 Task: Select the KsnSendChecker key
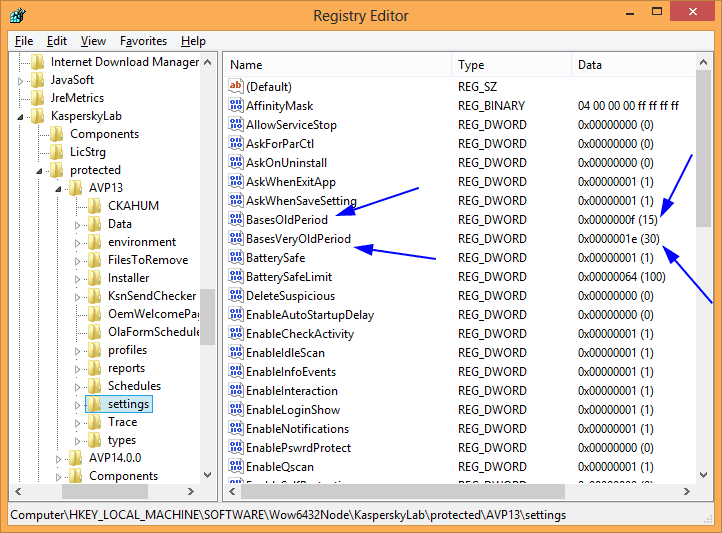click(152, 295)
